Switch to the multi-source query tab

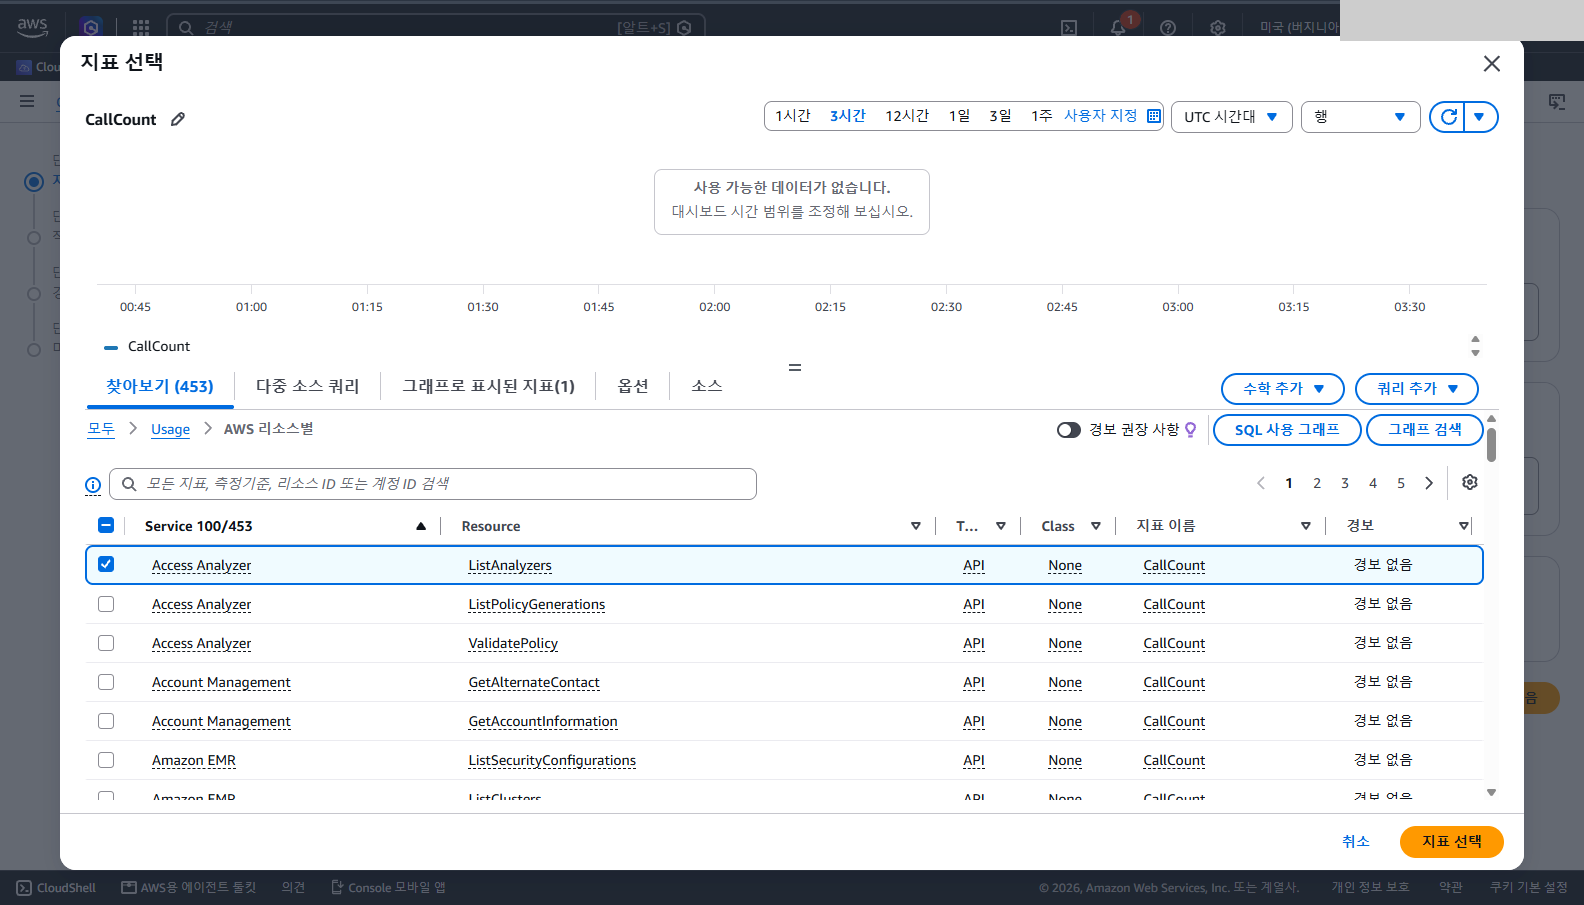pyautogui.click(x=307, y=386)
